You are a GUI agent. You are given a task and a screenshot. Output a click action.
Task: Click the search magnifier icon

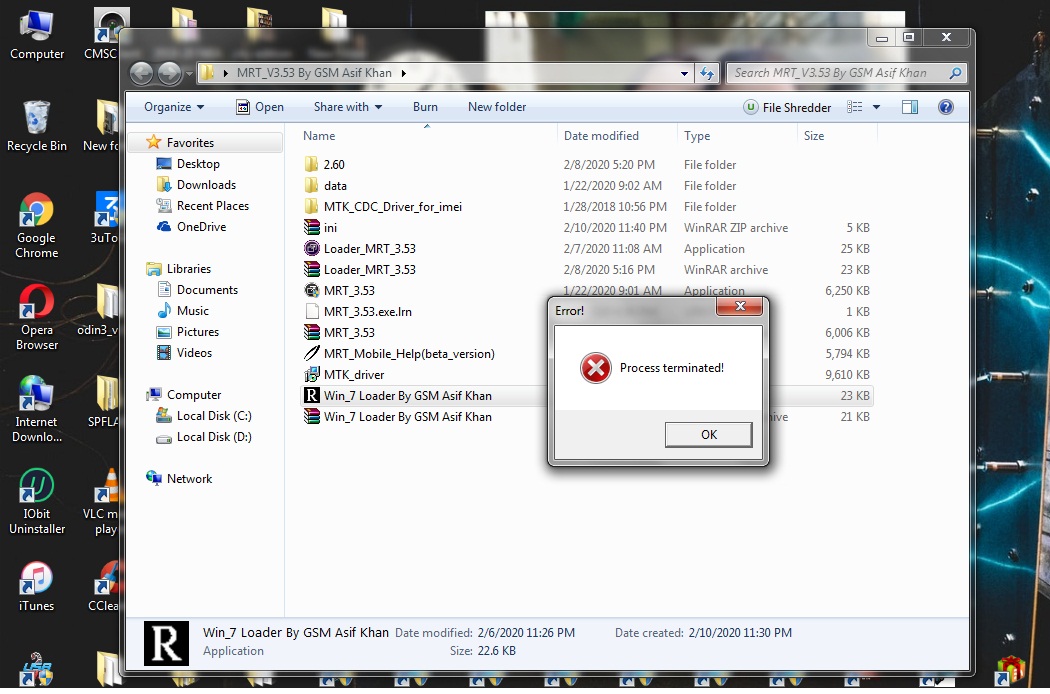955,73
